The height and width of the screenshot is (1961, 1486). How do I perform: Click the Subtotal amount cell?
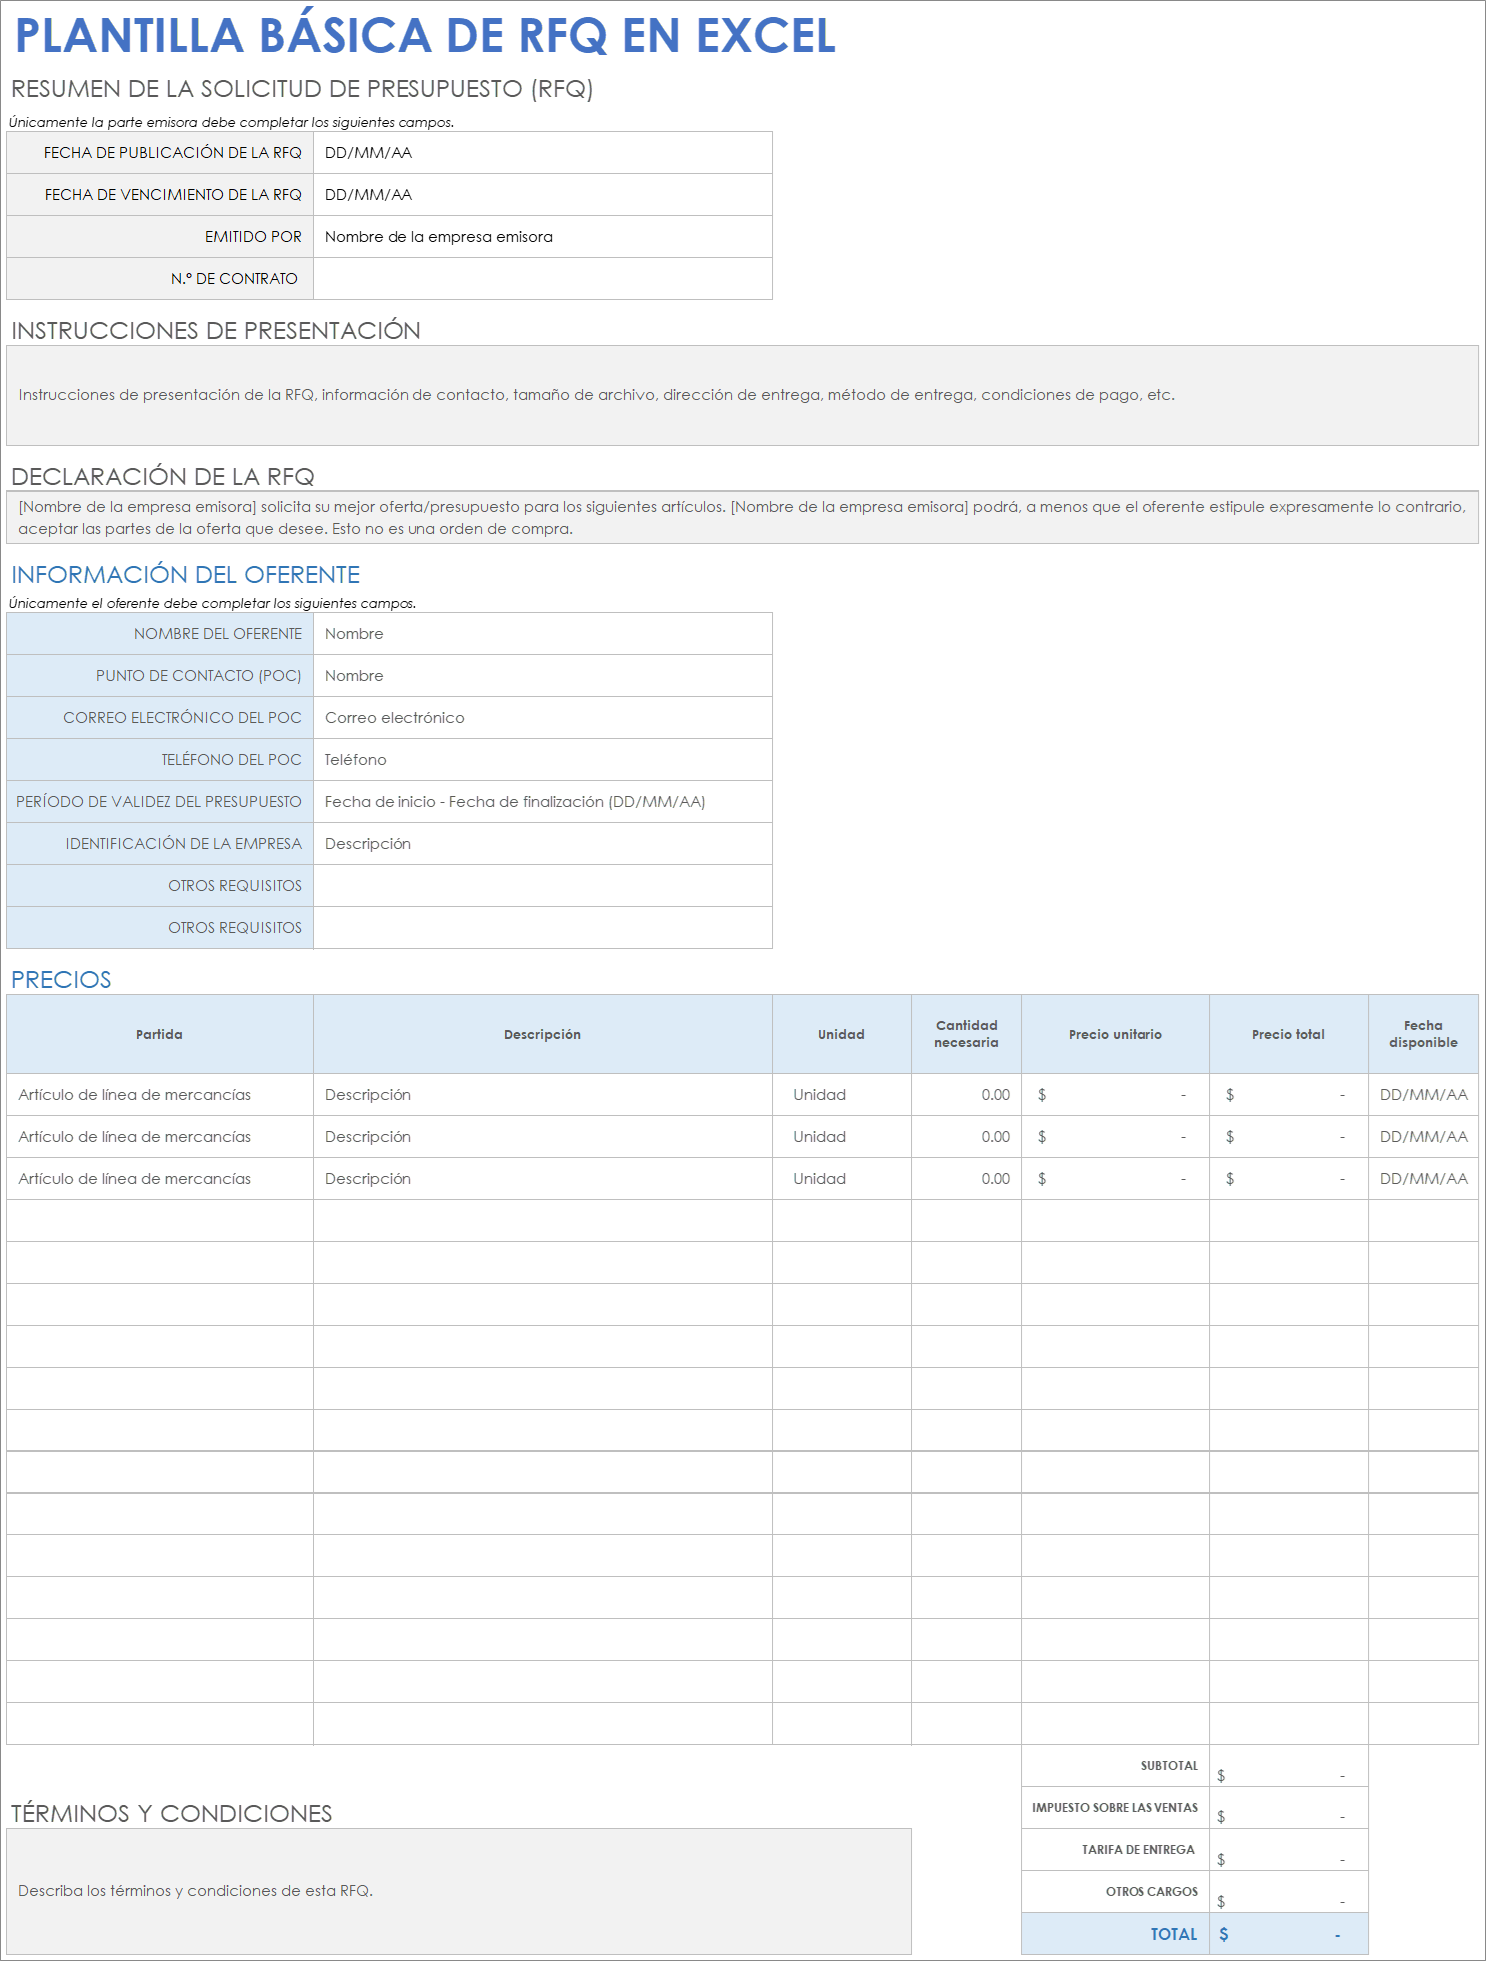coord(1288,1768)
